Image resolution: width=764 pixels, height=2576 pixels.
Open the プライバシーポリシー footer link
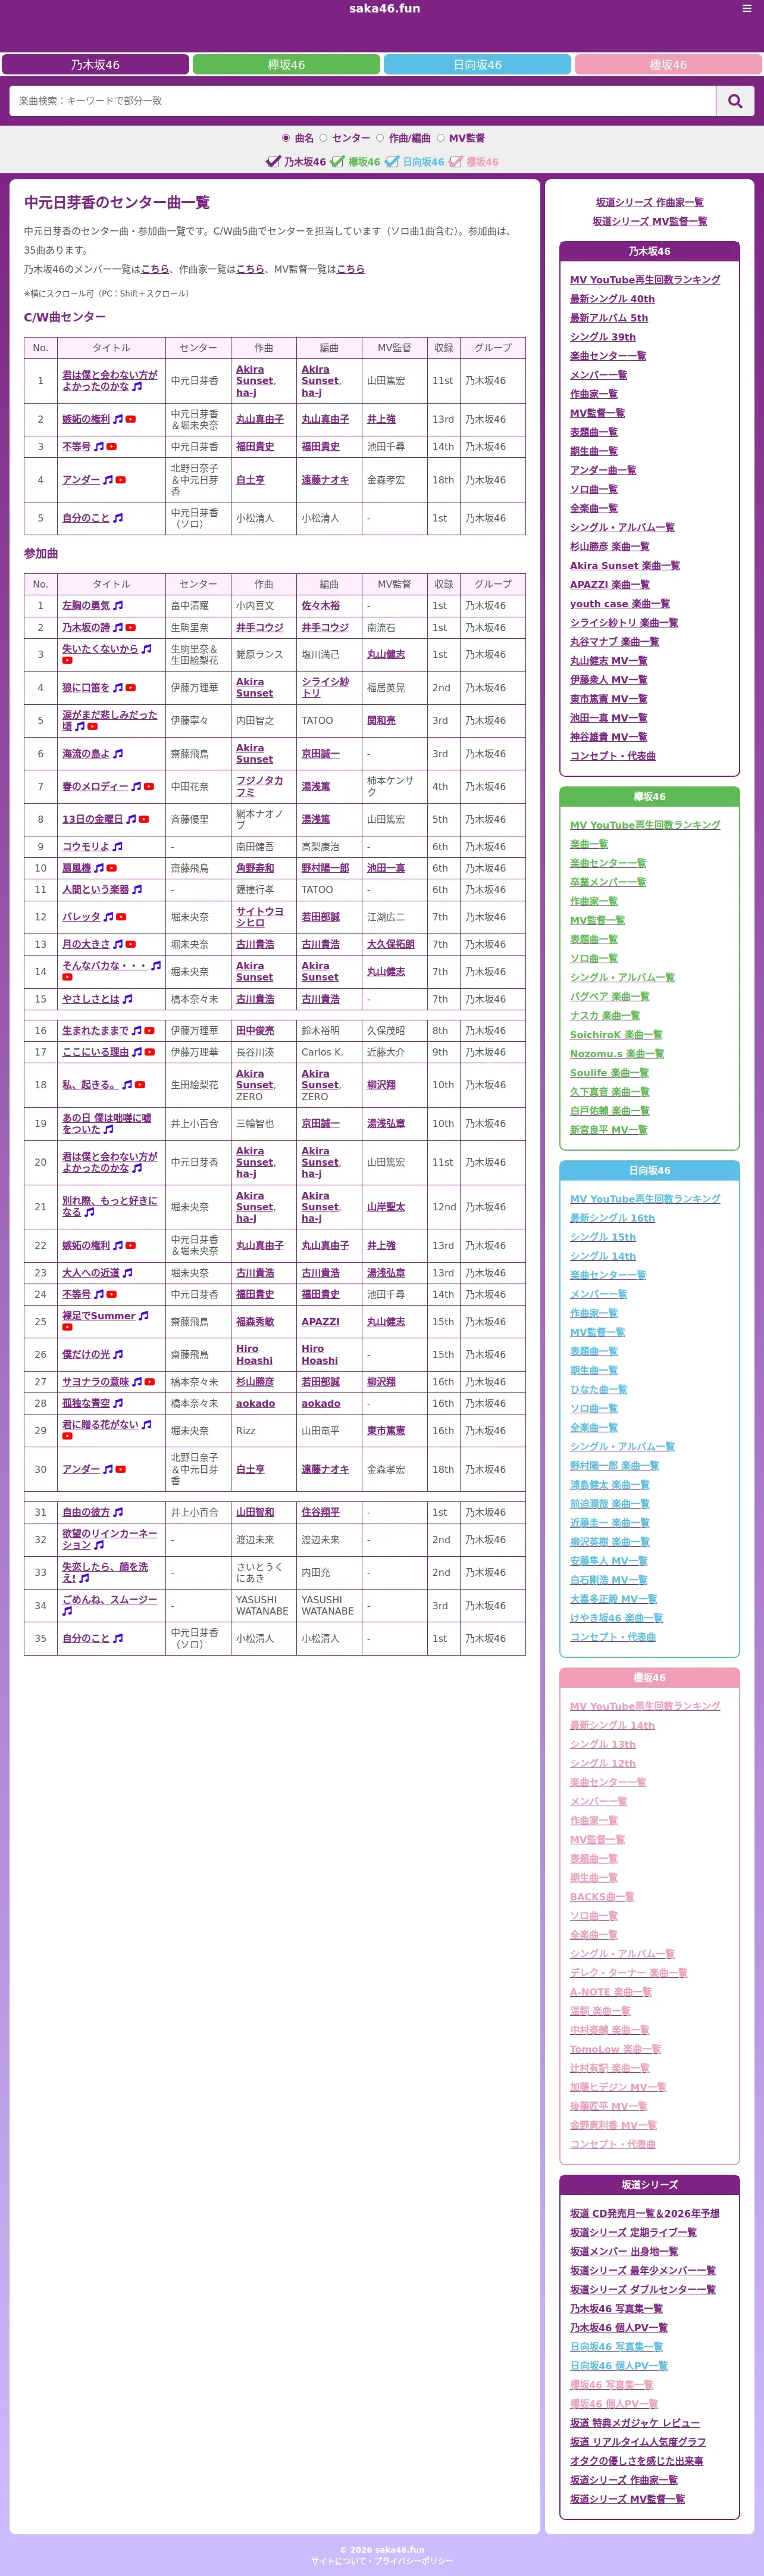coord(414,2561)
